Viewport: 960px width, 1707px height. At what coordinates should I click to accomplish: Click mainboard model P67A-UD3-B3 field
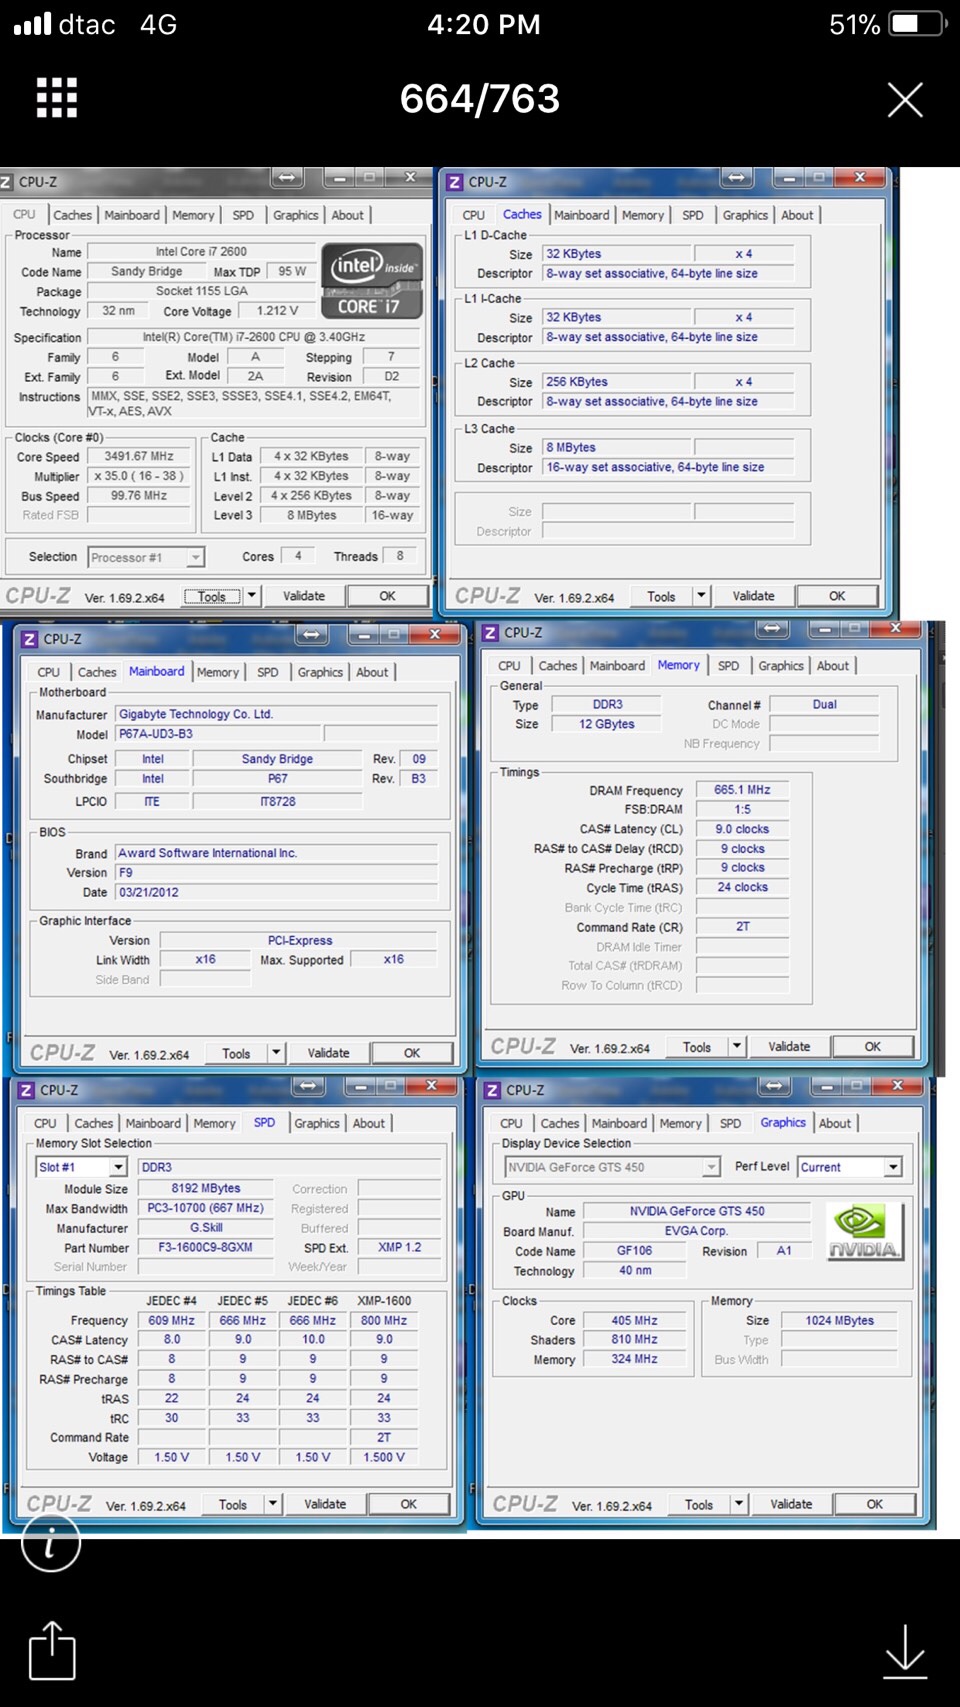[217, 734]
